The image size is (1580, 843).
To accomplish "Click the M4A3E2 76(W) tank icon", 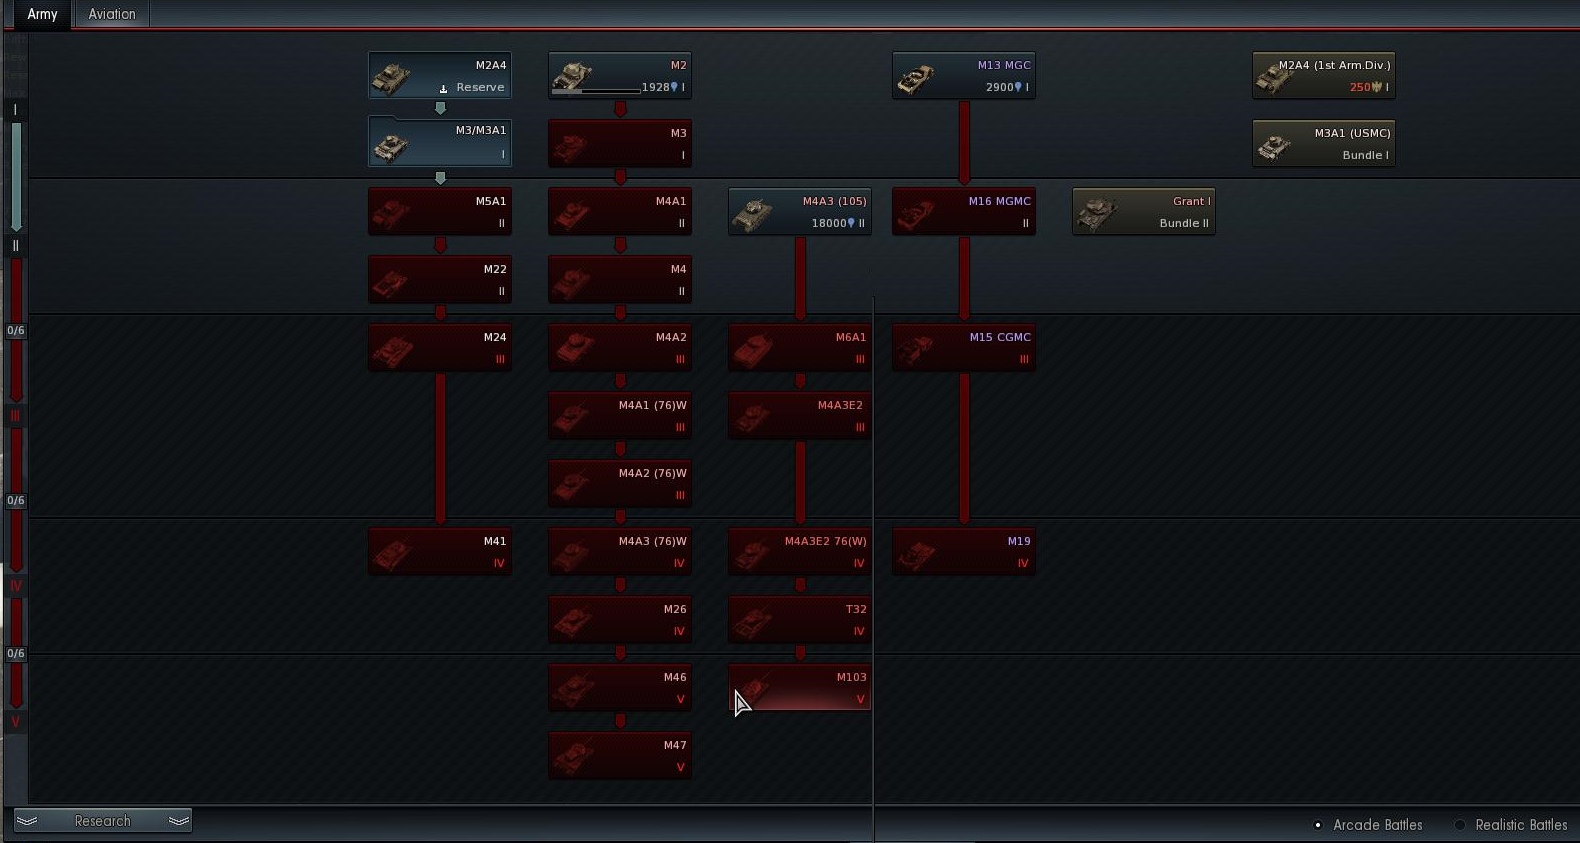I will coord(753,554).
